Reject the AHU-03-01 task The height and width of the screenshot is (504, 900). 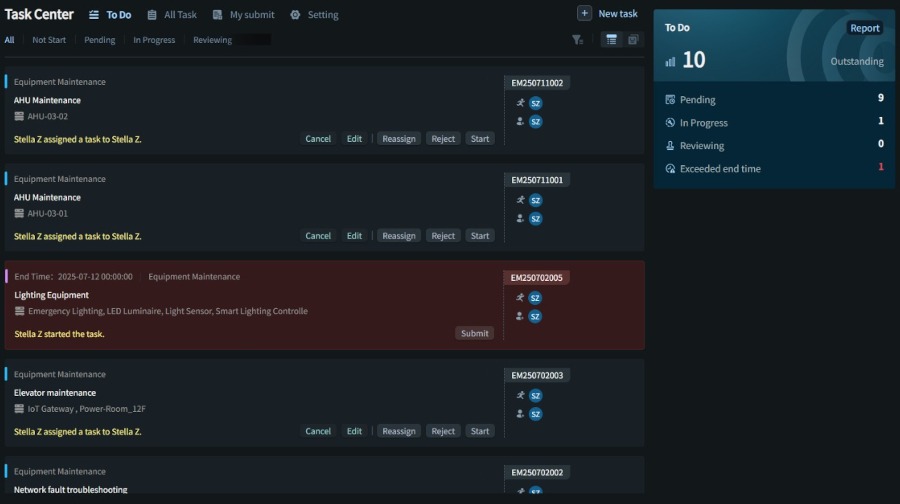[x=443, y=236]
